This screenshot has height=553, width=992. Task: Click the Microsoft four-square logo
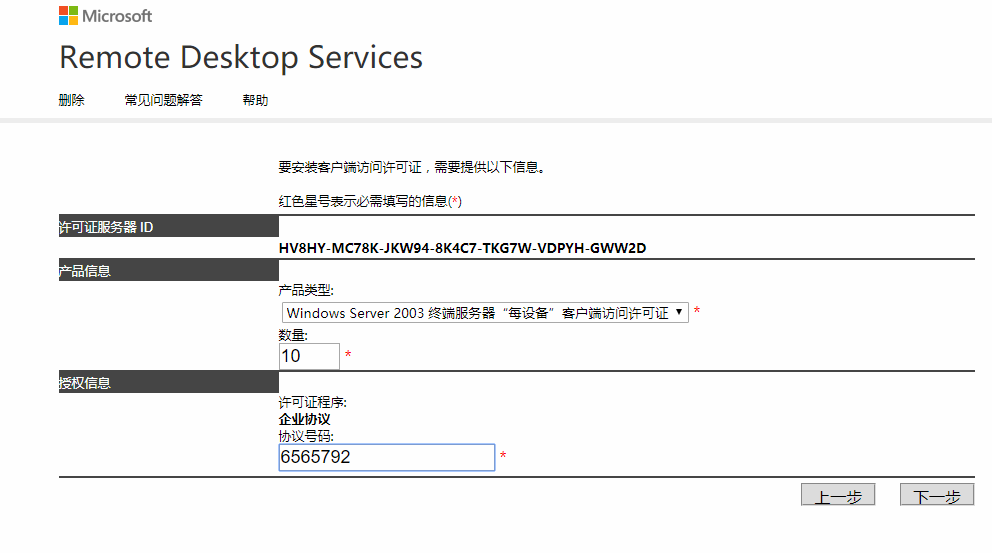(x=68, y=16)
